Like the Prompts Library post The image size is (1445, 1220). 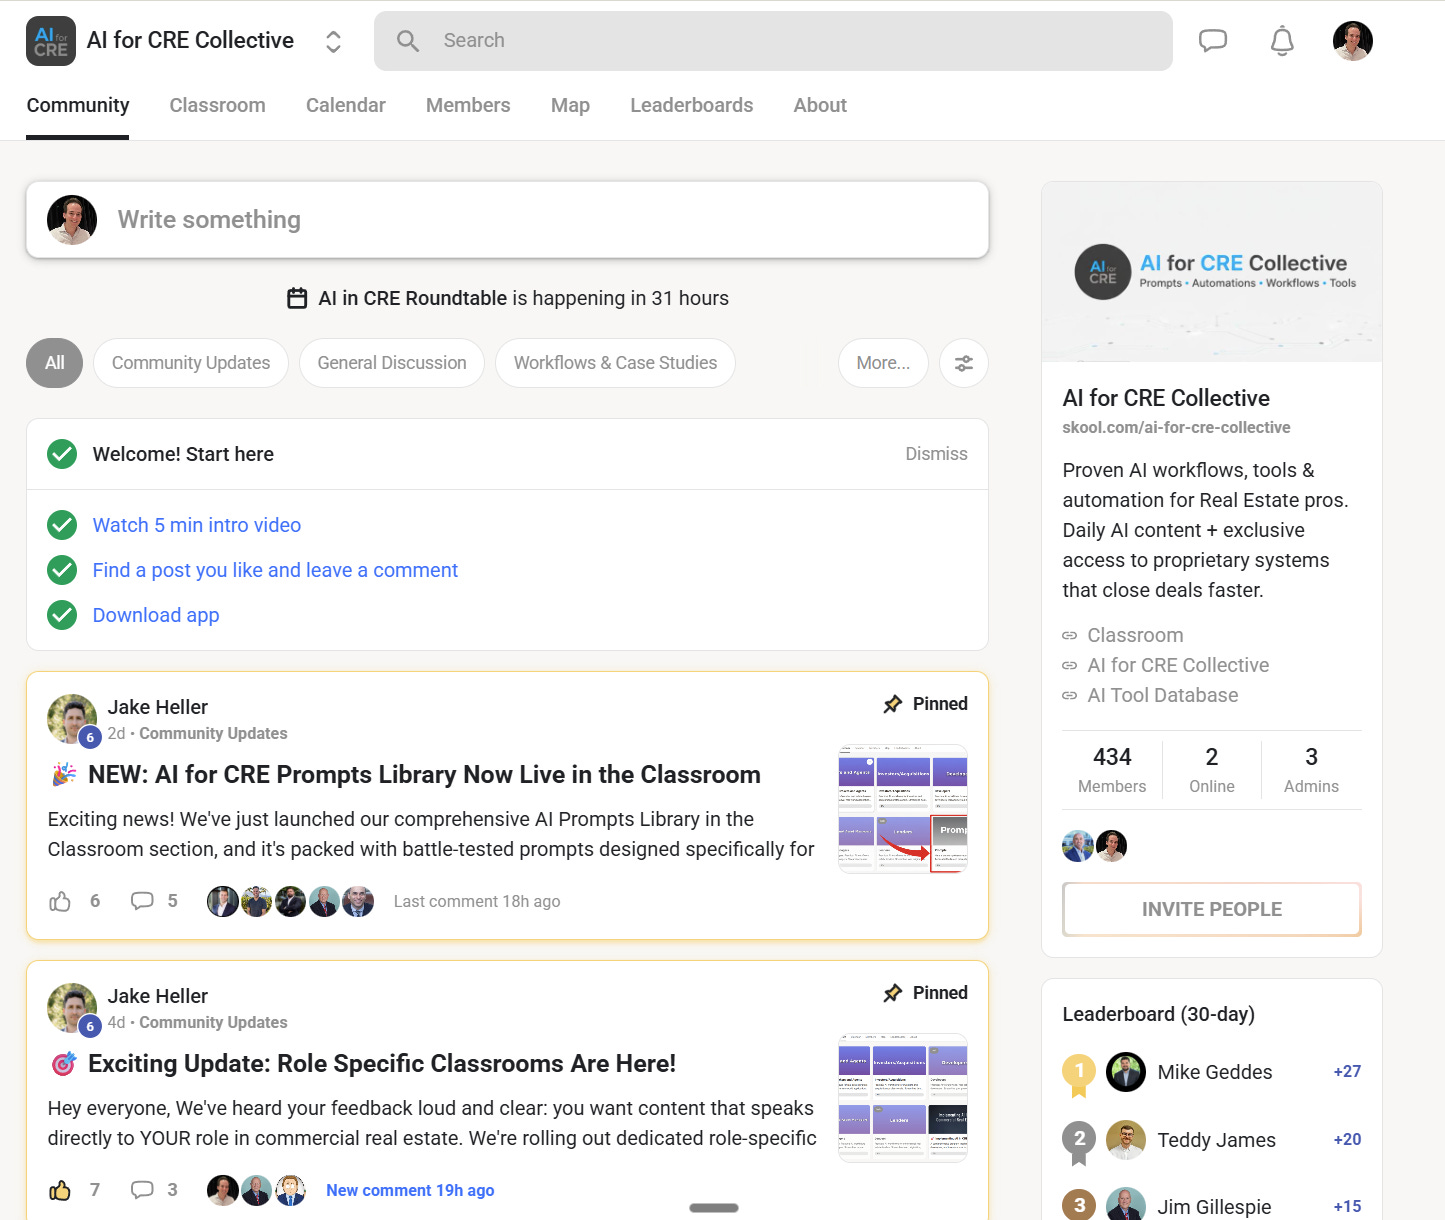pyautogui.click(x=60, y=901)
